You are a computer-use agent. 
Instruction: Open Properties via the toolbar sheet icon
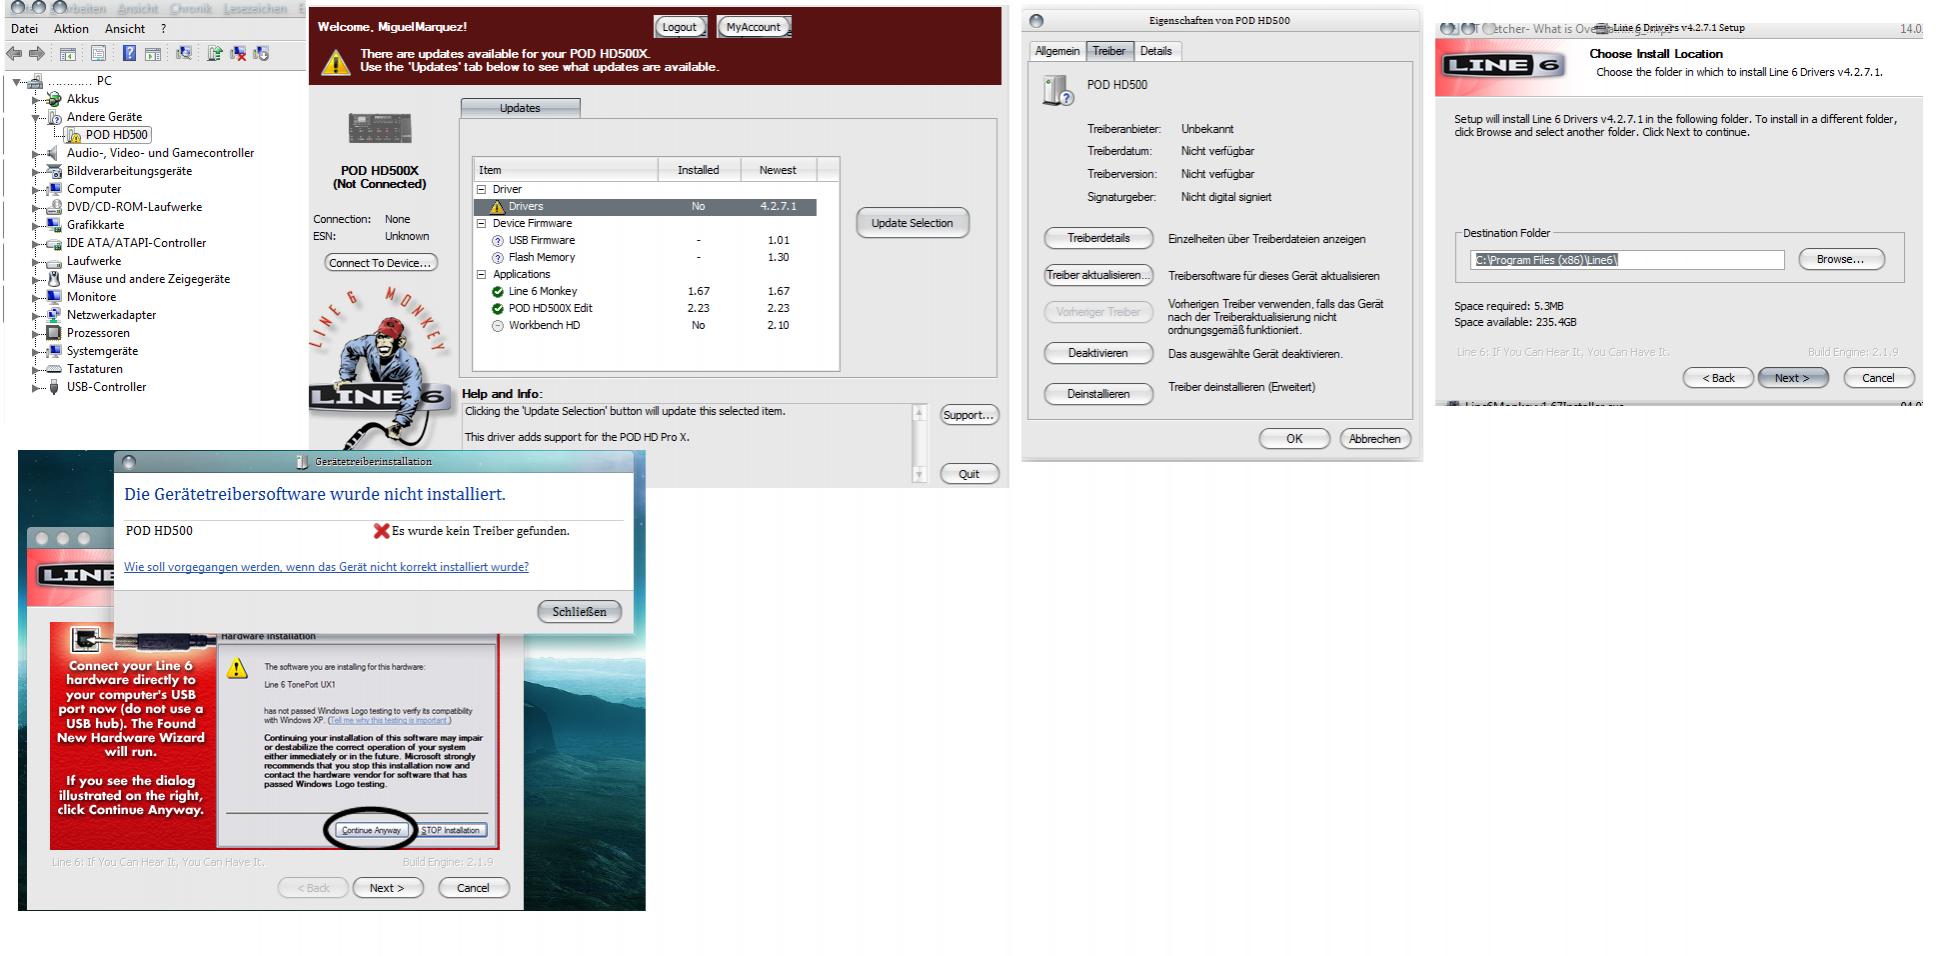[99, 54]
